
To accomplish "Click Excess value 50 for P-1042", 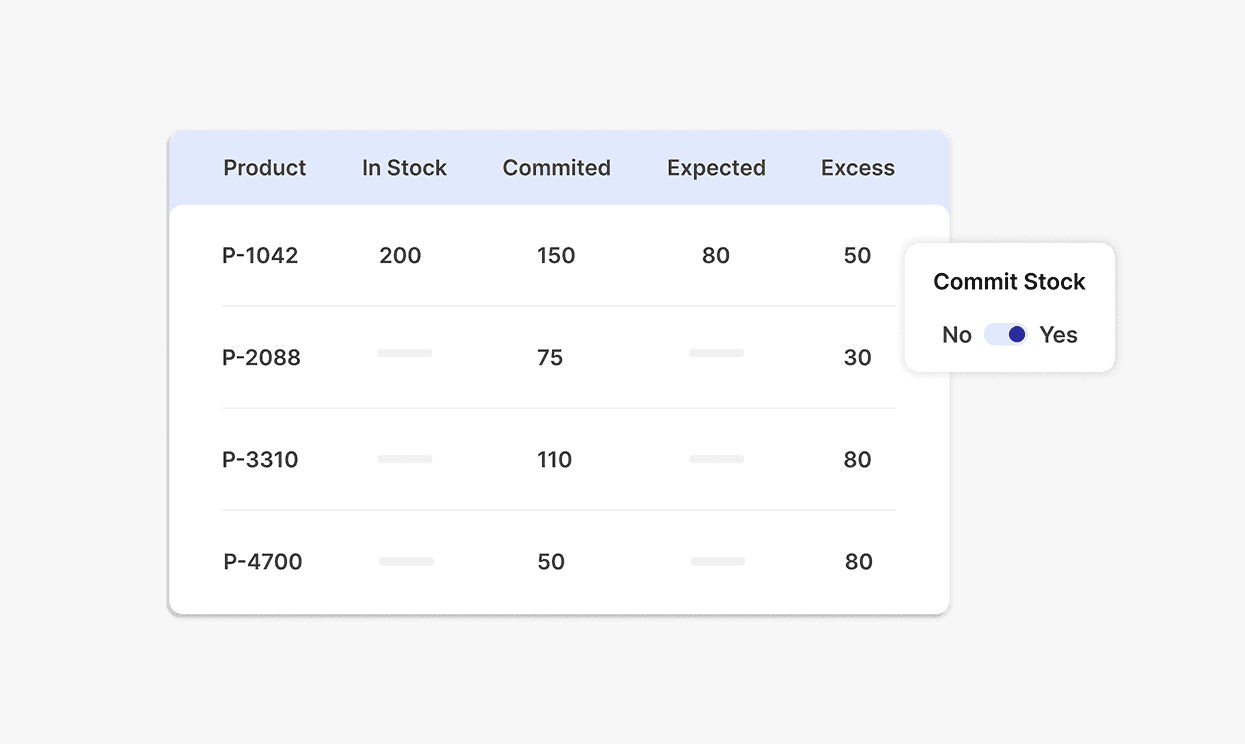I will (x=857, y=255).
